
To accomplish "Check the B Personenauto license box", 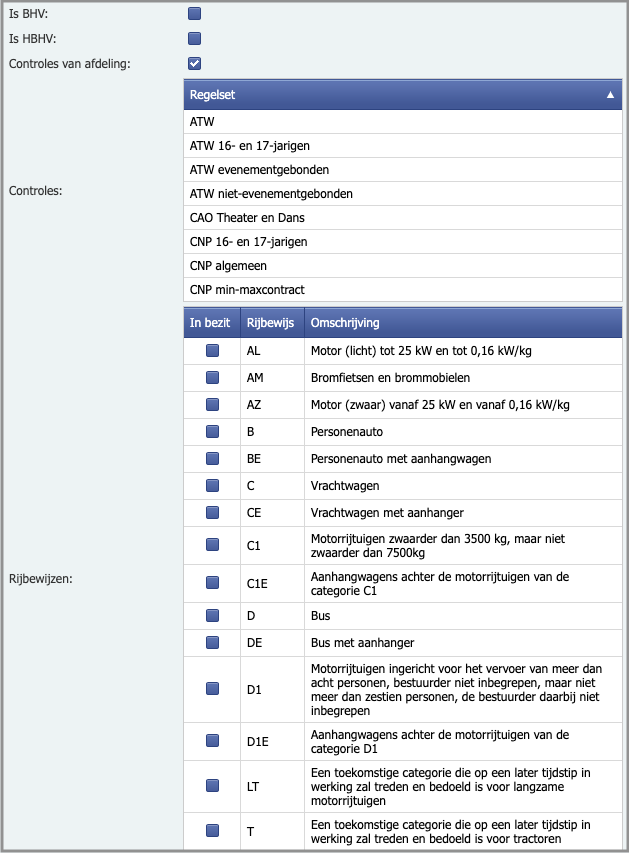I will point(212,432).
